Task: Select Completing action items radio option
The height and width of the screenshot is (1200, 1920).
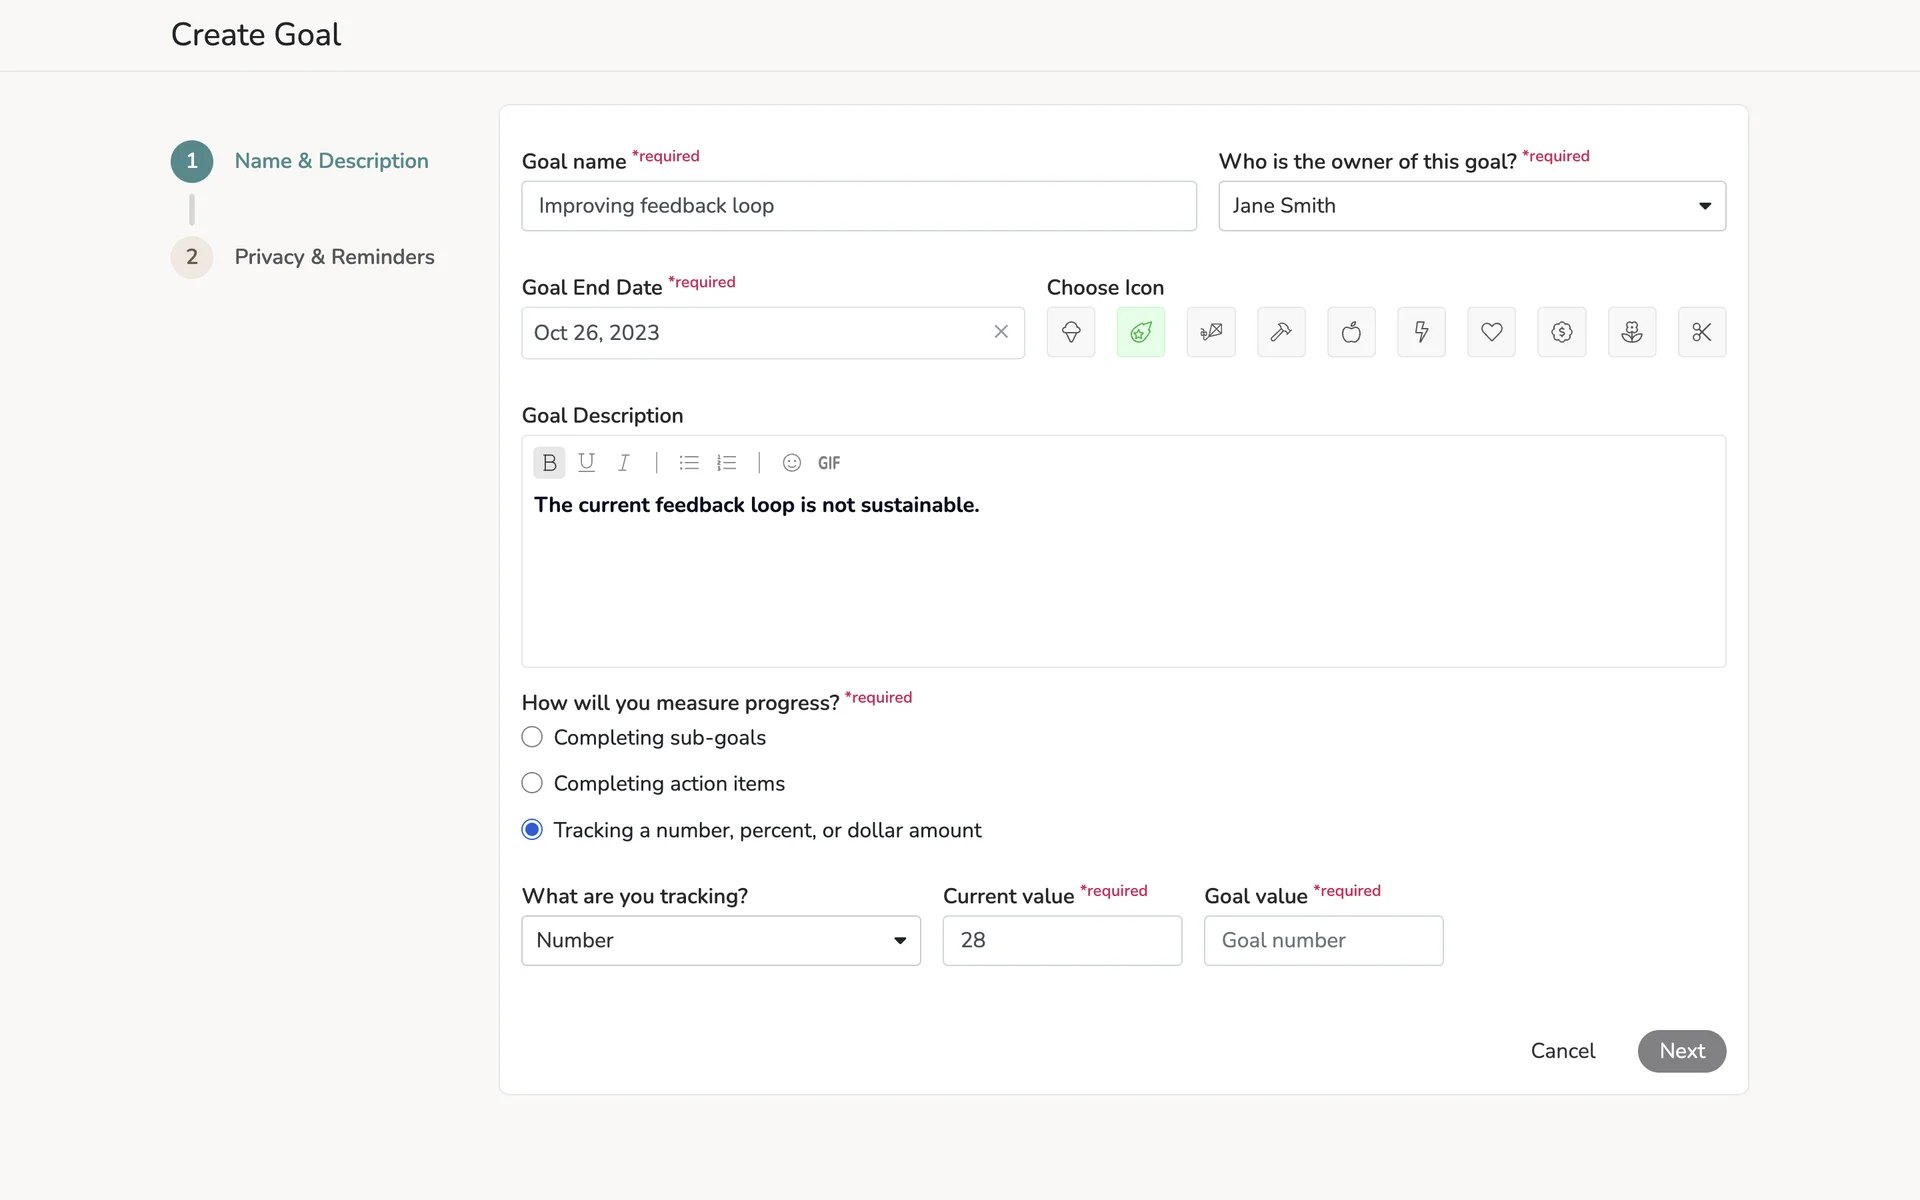Action: [532, 784]
